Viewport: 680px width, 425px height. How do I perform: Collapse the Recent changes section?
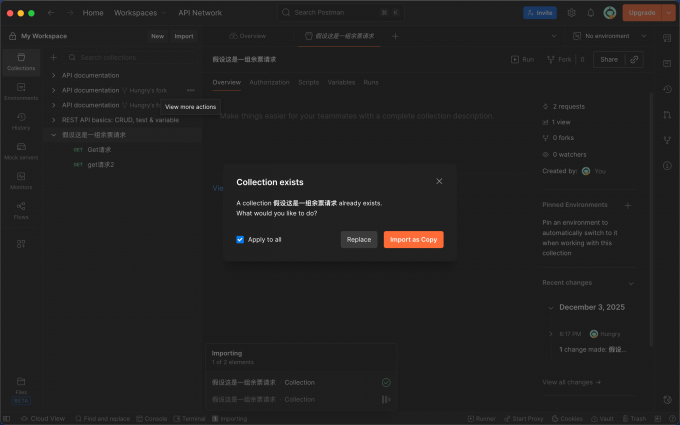[x=631, y=283]
